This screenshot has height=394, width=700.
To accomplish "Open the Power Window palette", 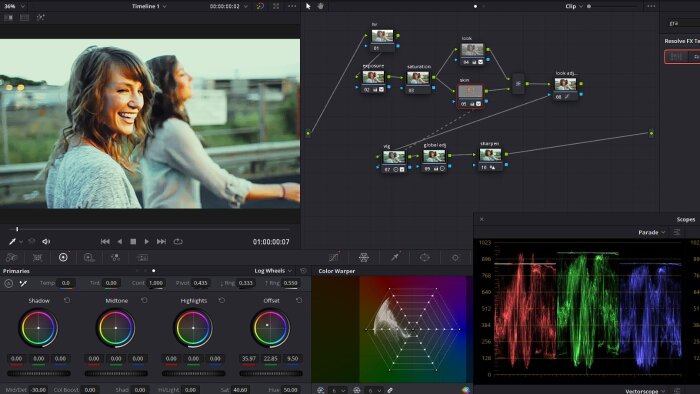I will coord(425,257).
